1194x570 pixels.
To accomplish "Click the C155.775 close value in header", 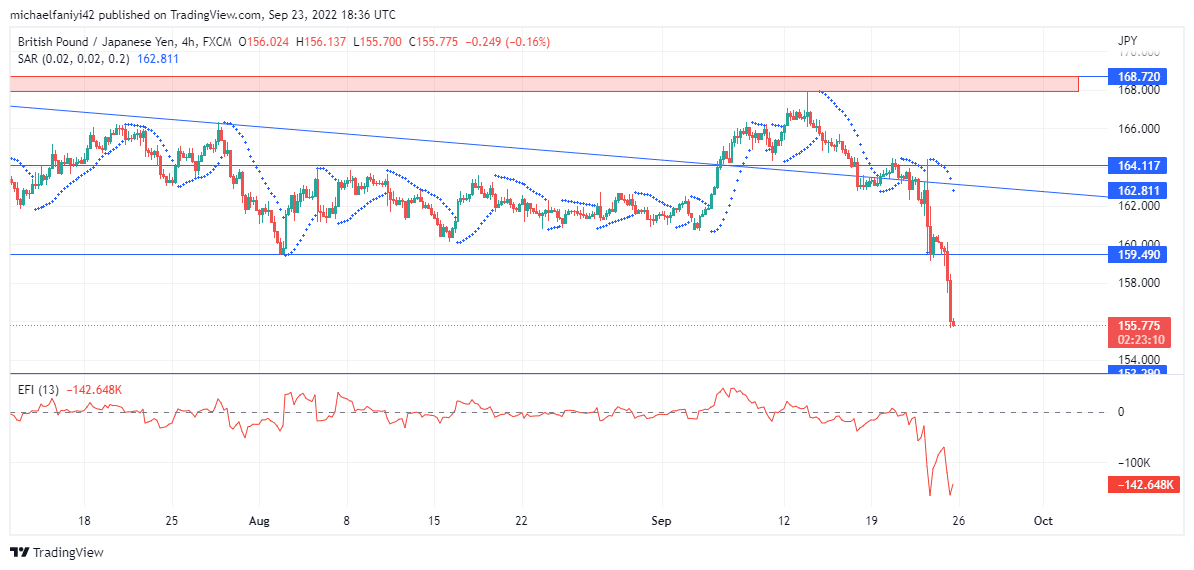I will click(433, 43).
